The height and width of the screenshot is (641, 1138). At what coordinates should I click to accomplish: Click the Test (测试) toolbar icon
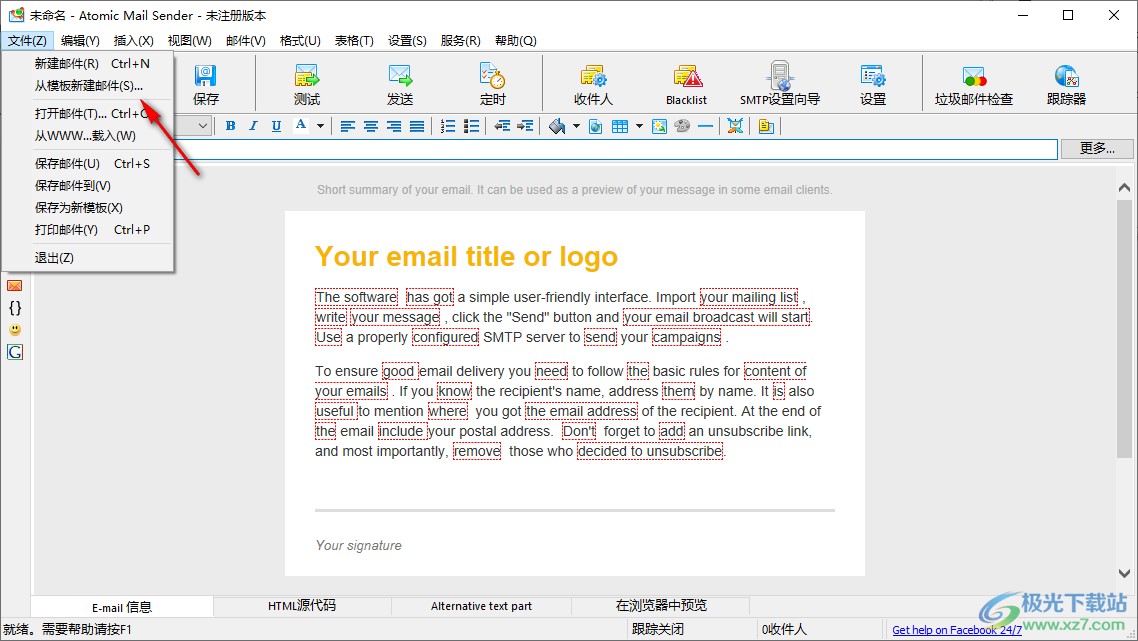click(307, 84)
